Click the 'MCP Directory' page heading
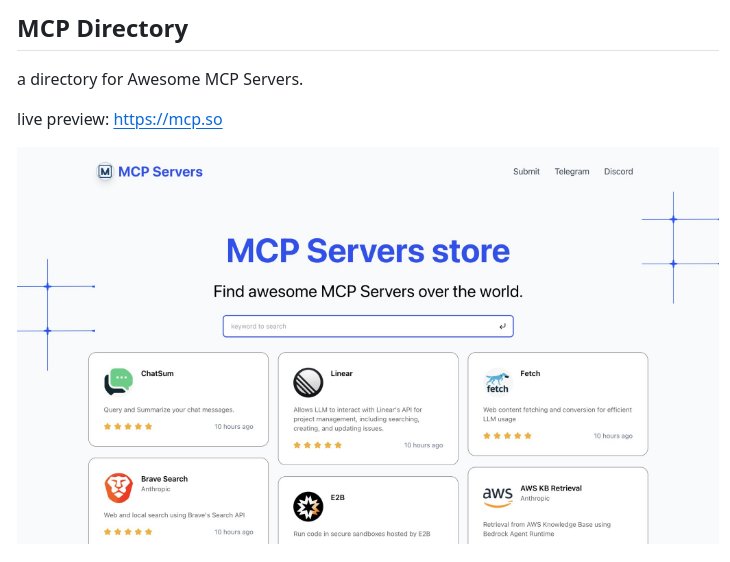The image size is (730, 562). pyautogui.click(x=102, y=29)
